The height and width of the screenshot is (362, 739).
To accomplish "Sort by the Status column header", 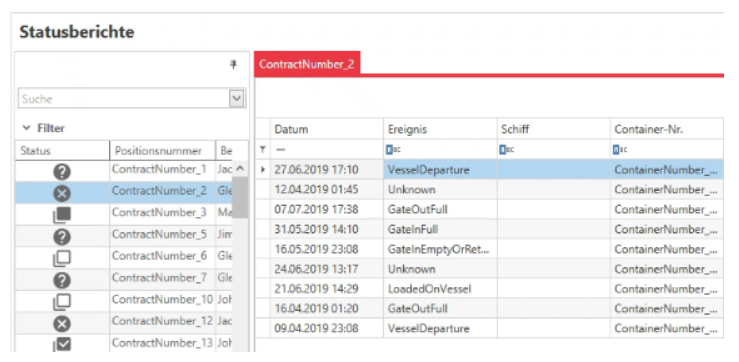I will click(62, 151).
